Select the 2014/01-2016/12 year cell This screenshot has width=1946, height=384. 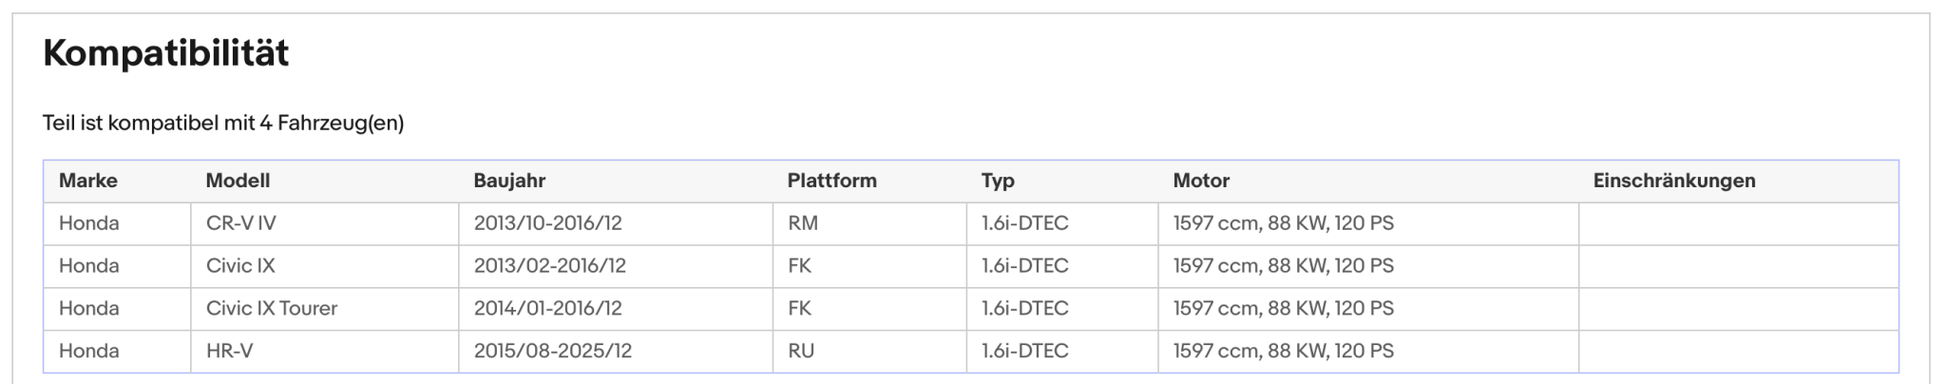(x=616, y=309)
